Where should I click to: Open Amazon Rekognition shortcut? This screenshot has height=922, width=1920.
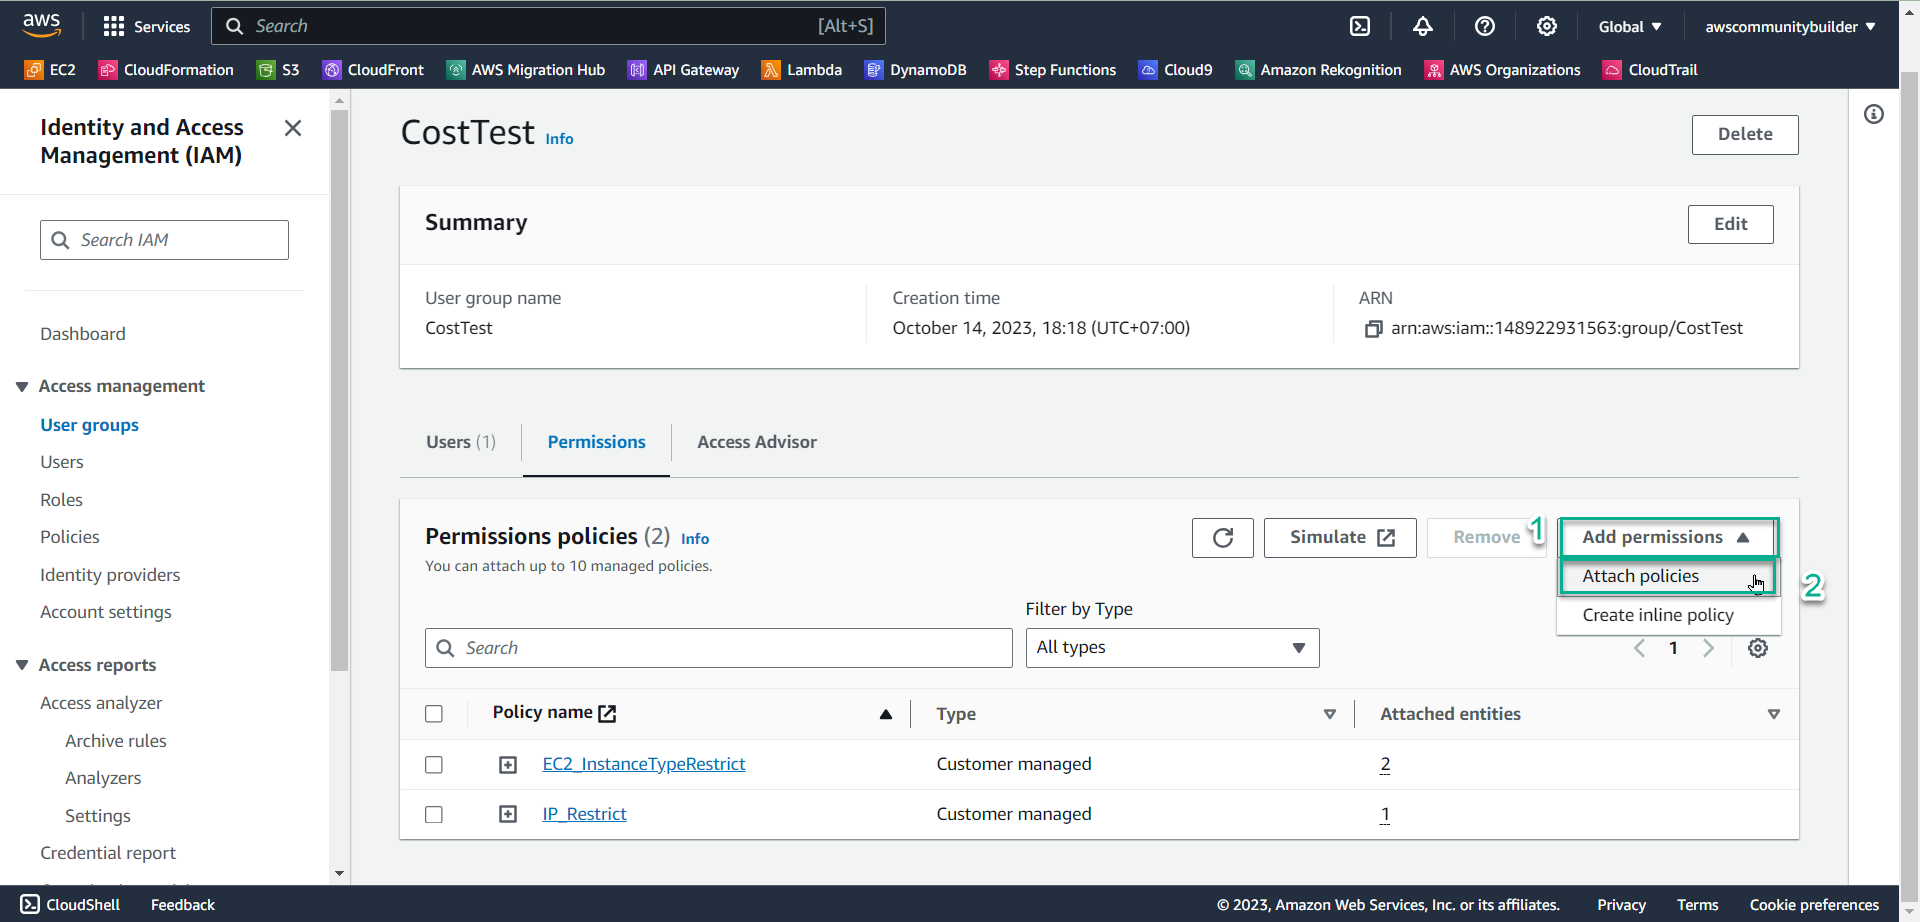[x=1319, y=69]
